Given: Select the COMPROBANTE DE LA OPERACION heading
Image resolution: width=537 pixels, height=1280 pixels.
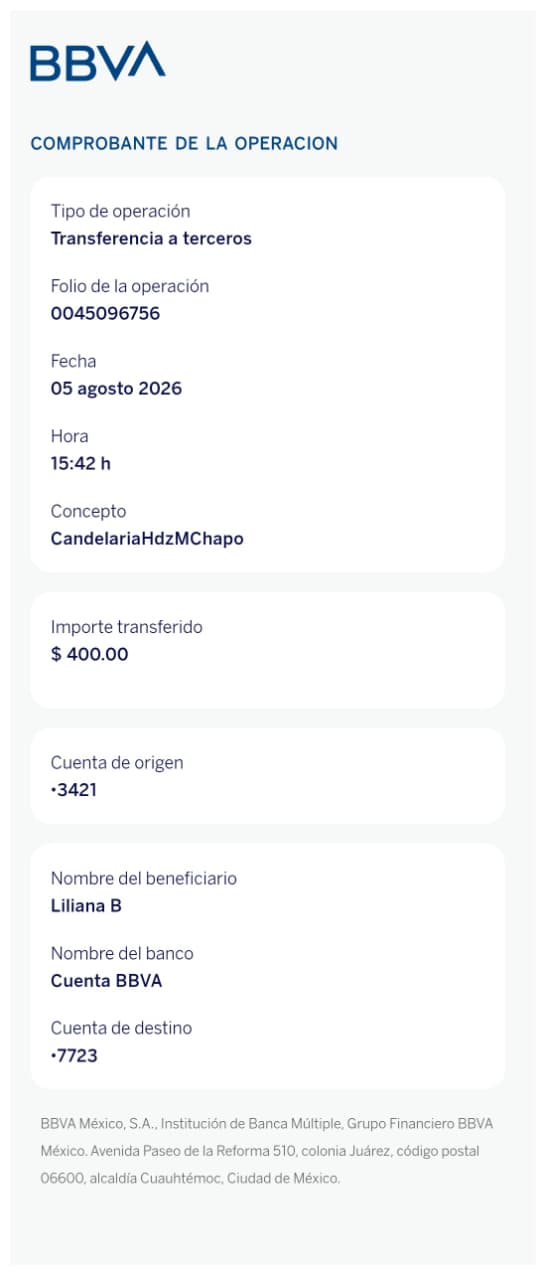Looking at the screenshot, I should point(184,143).
